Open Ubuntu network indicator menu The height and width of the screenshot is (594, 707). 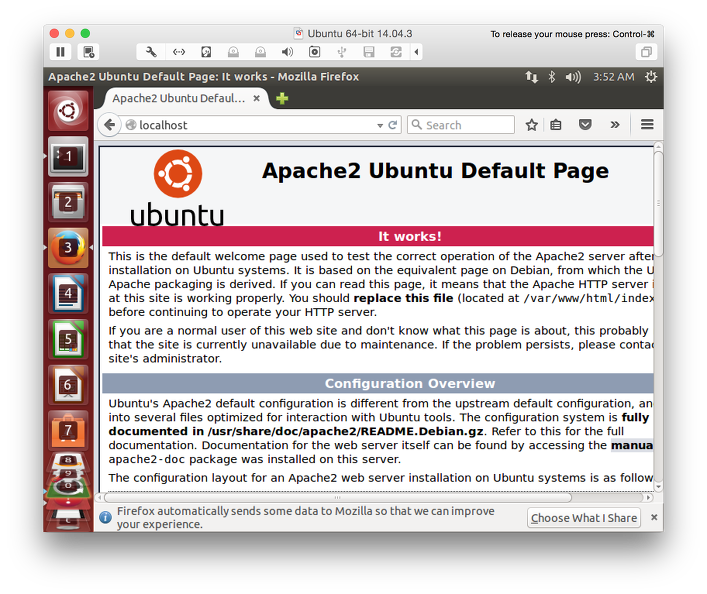point(532,77)
